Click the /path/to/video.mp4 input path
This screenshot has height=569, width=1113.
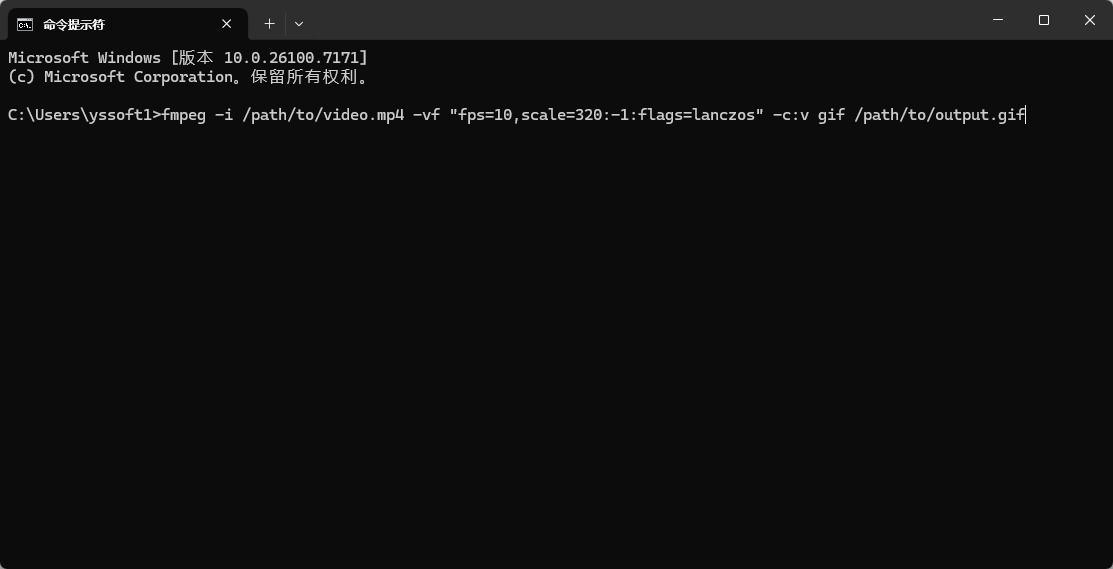tap(323, 115)
